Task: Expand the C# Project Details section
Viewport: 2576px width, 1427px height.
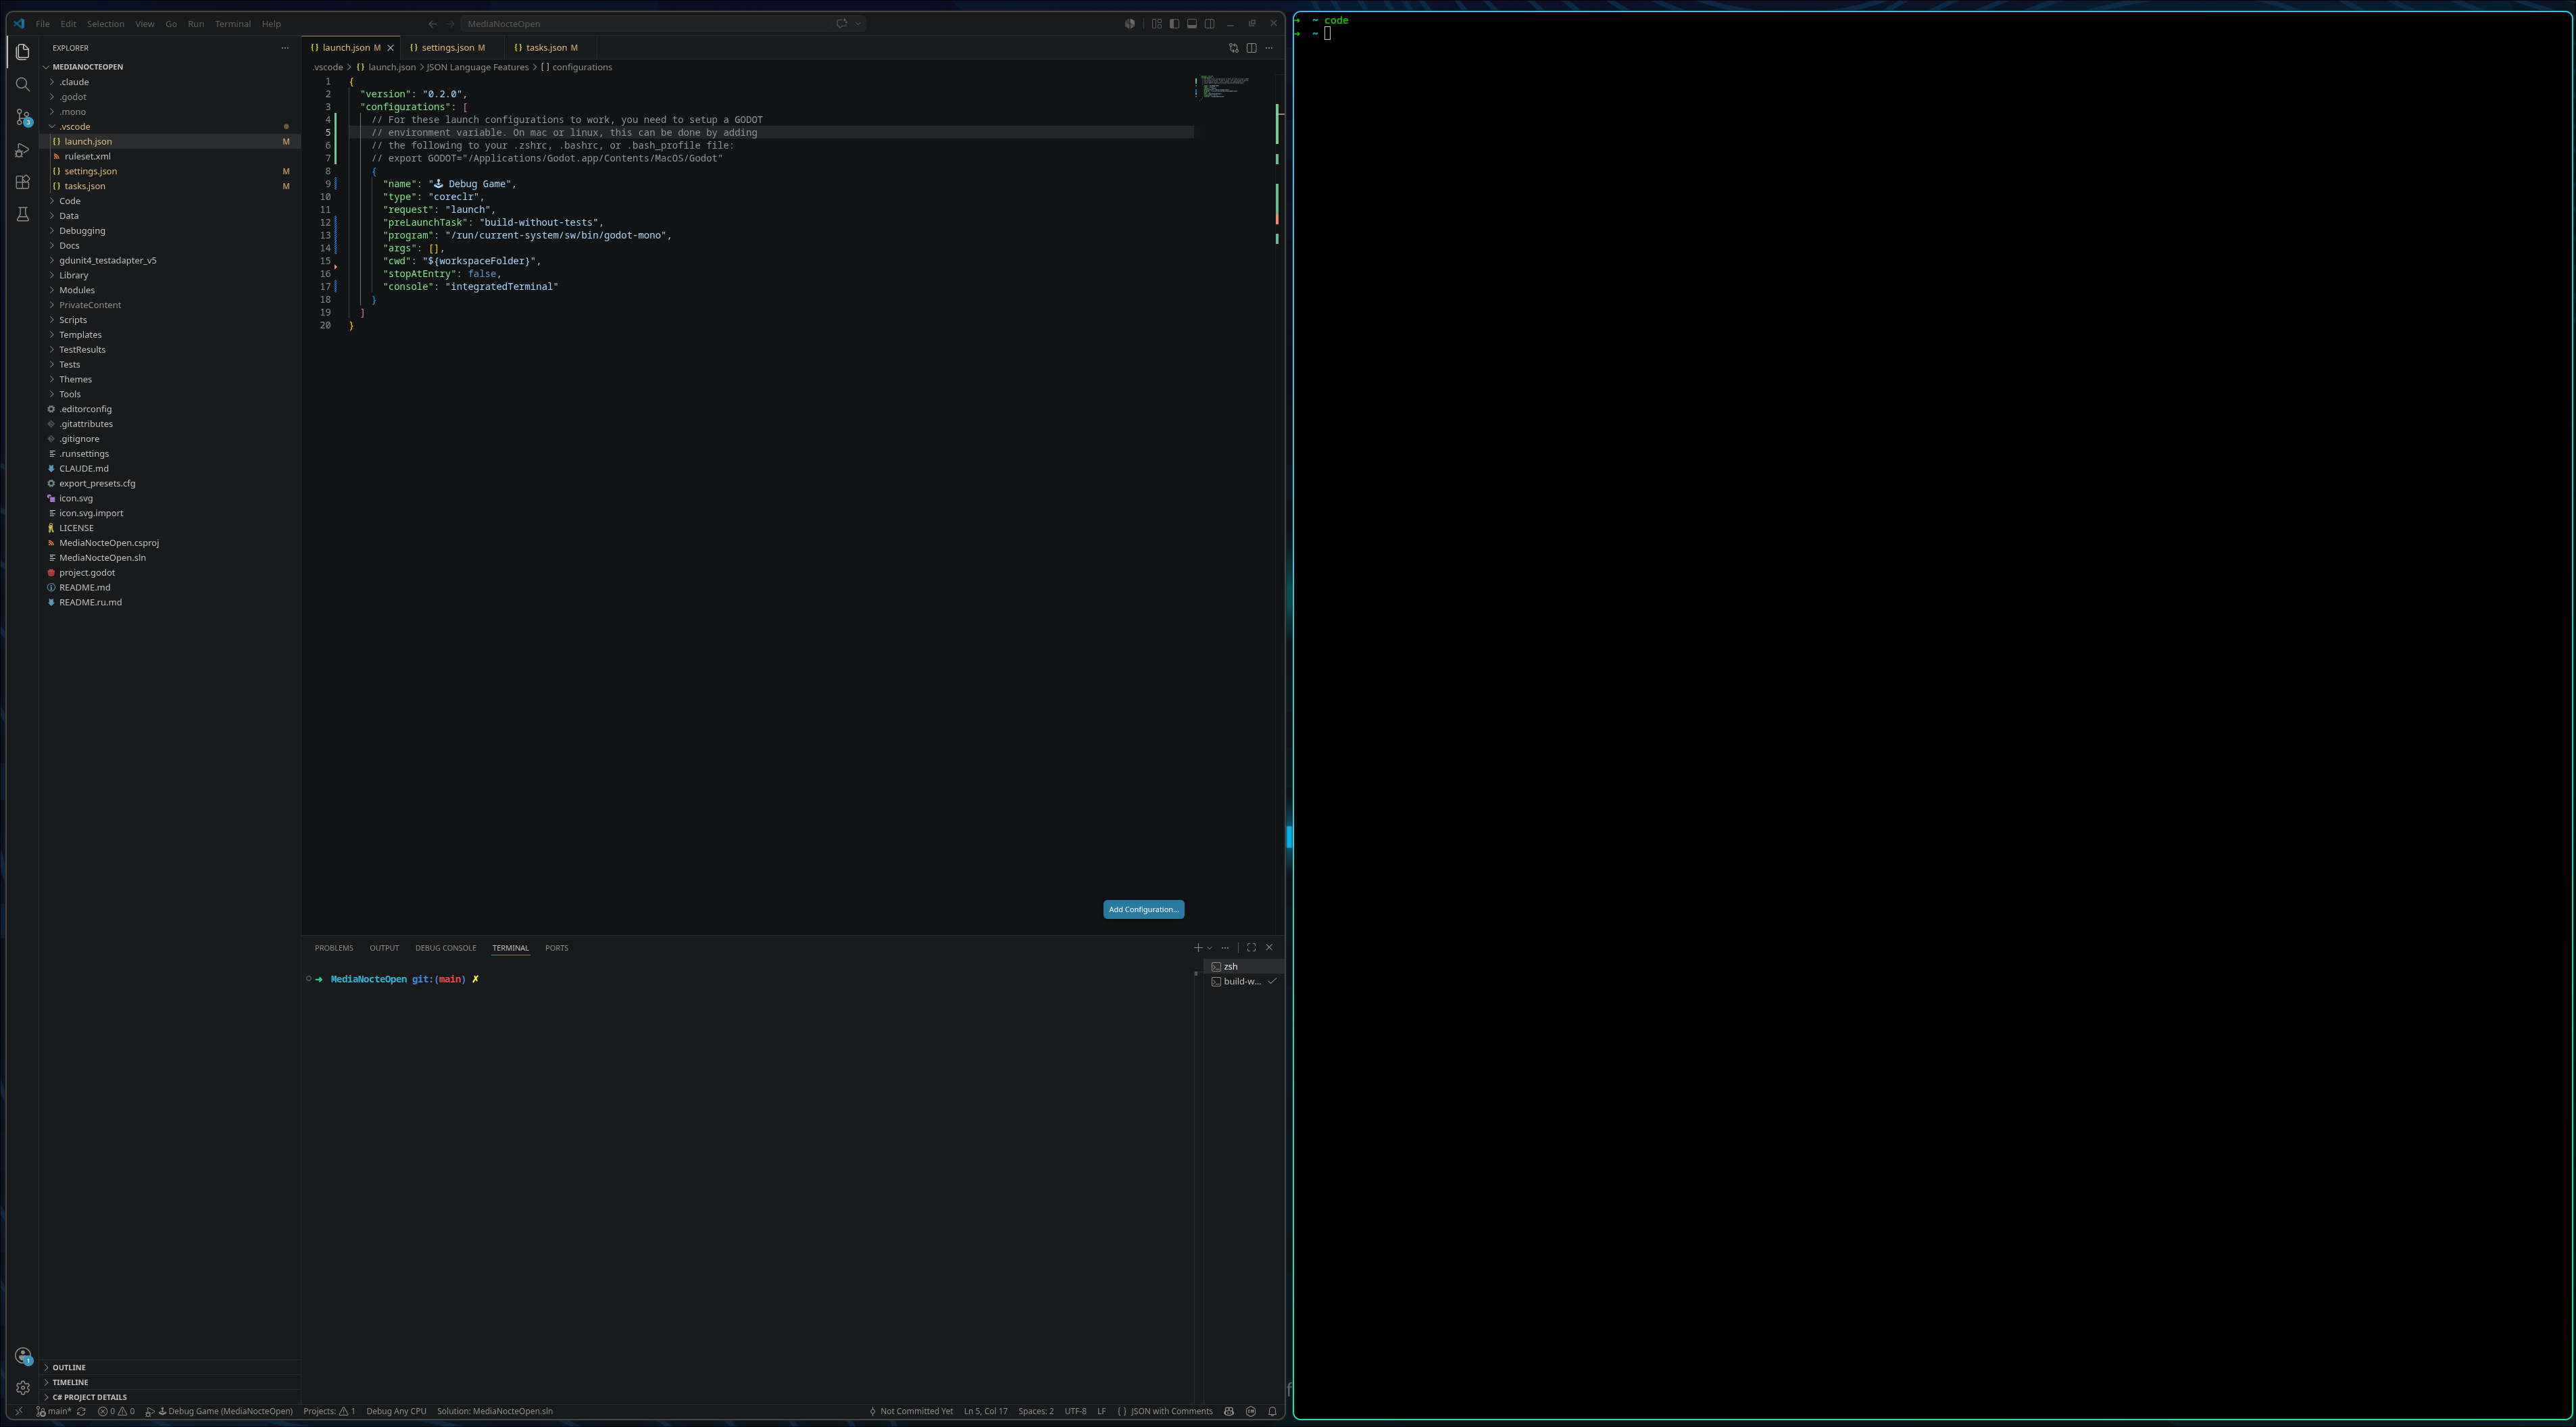Action: pos(170,1398)
